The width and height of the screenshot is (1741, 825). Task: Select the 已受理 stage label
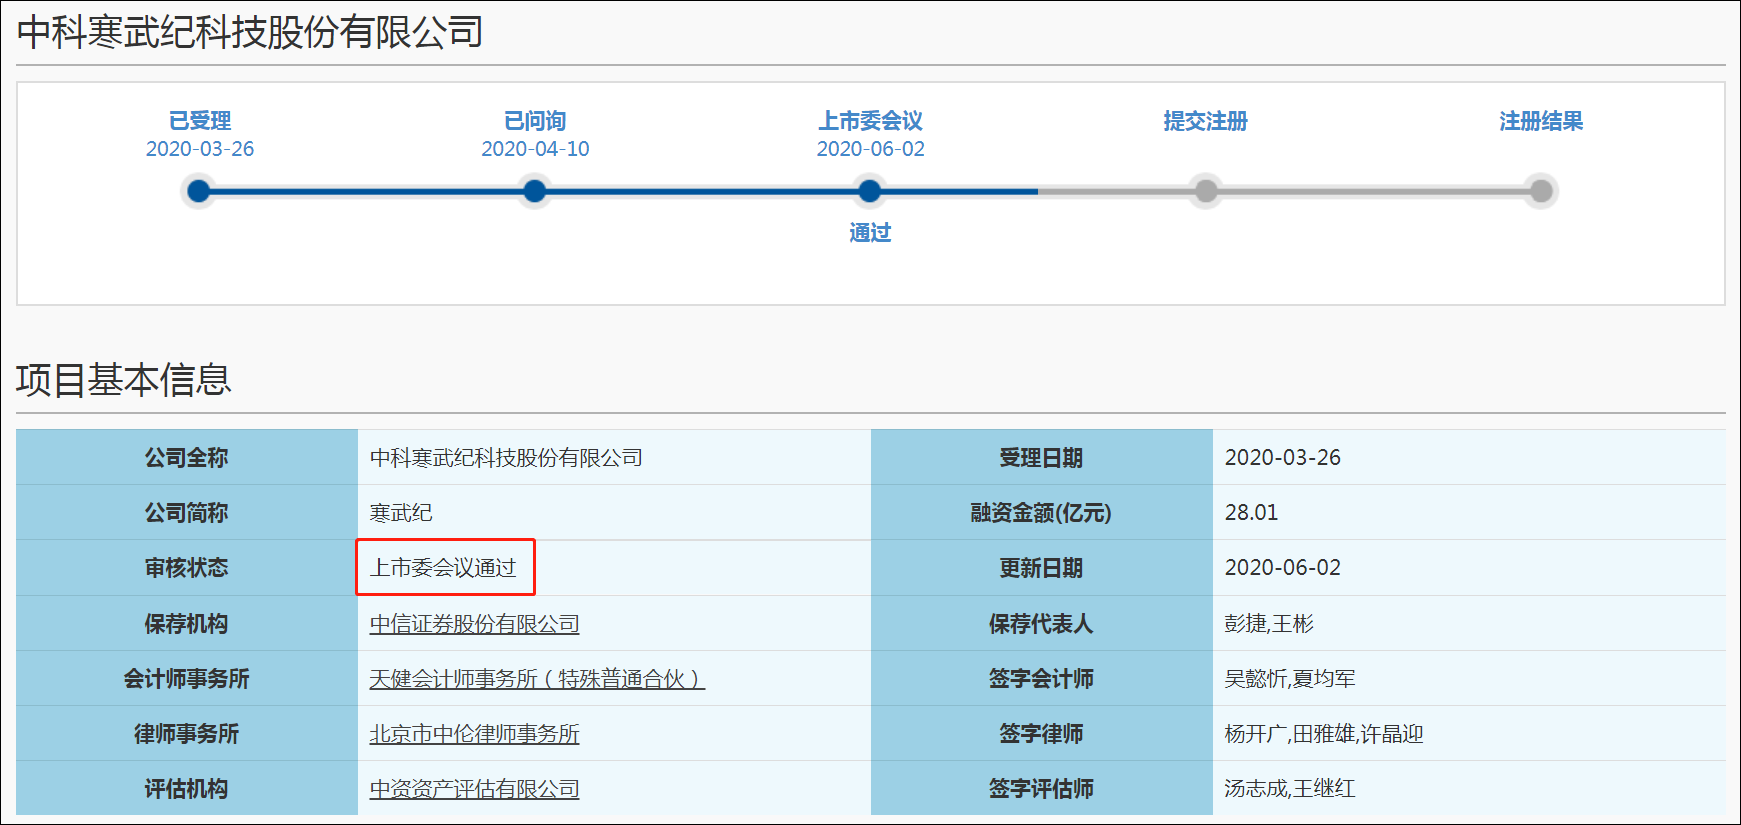coord(200,121)
